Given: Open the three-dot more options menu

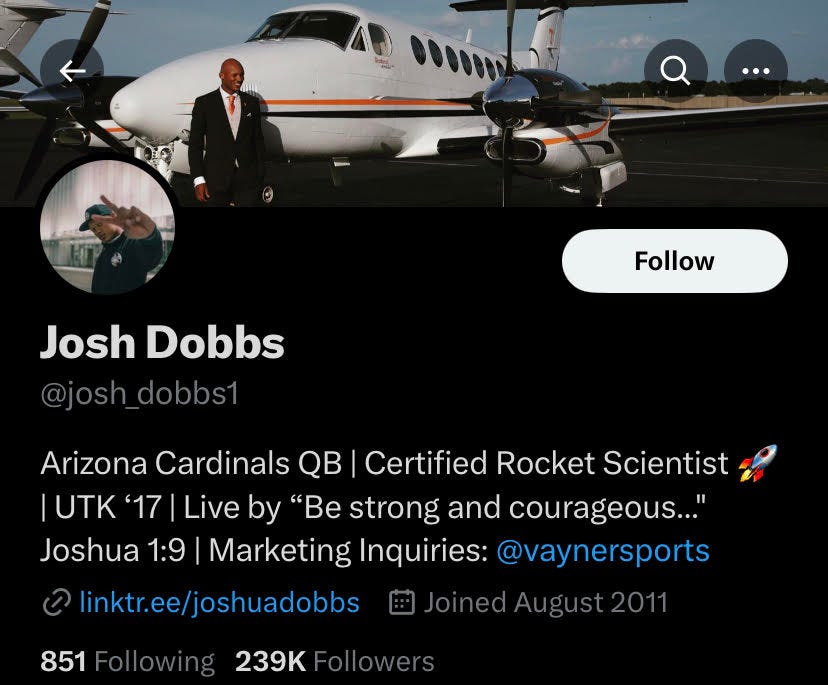Looking at the screenshot, I should tap(756, 71).
